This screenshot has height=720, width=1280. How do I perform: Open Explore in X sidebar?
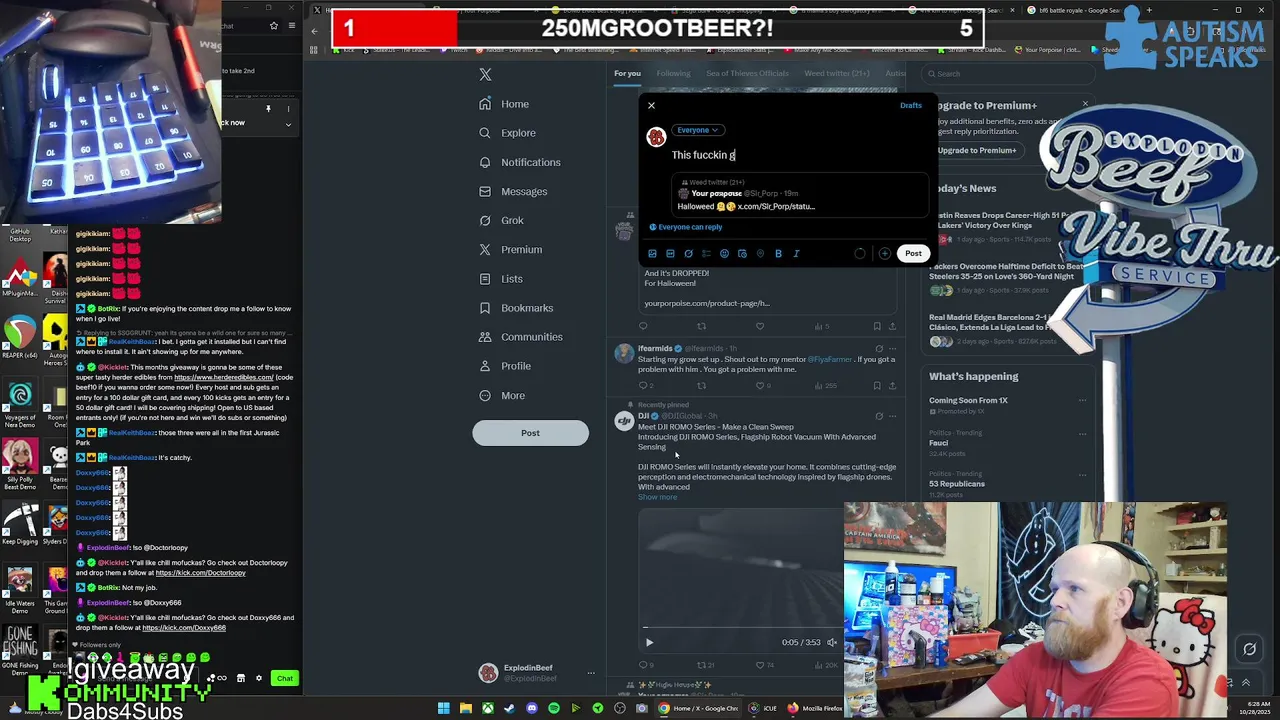[507, 133]
